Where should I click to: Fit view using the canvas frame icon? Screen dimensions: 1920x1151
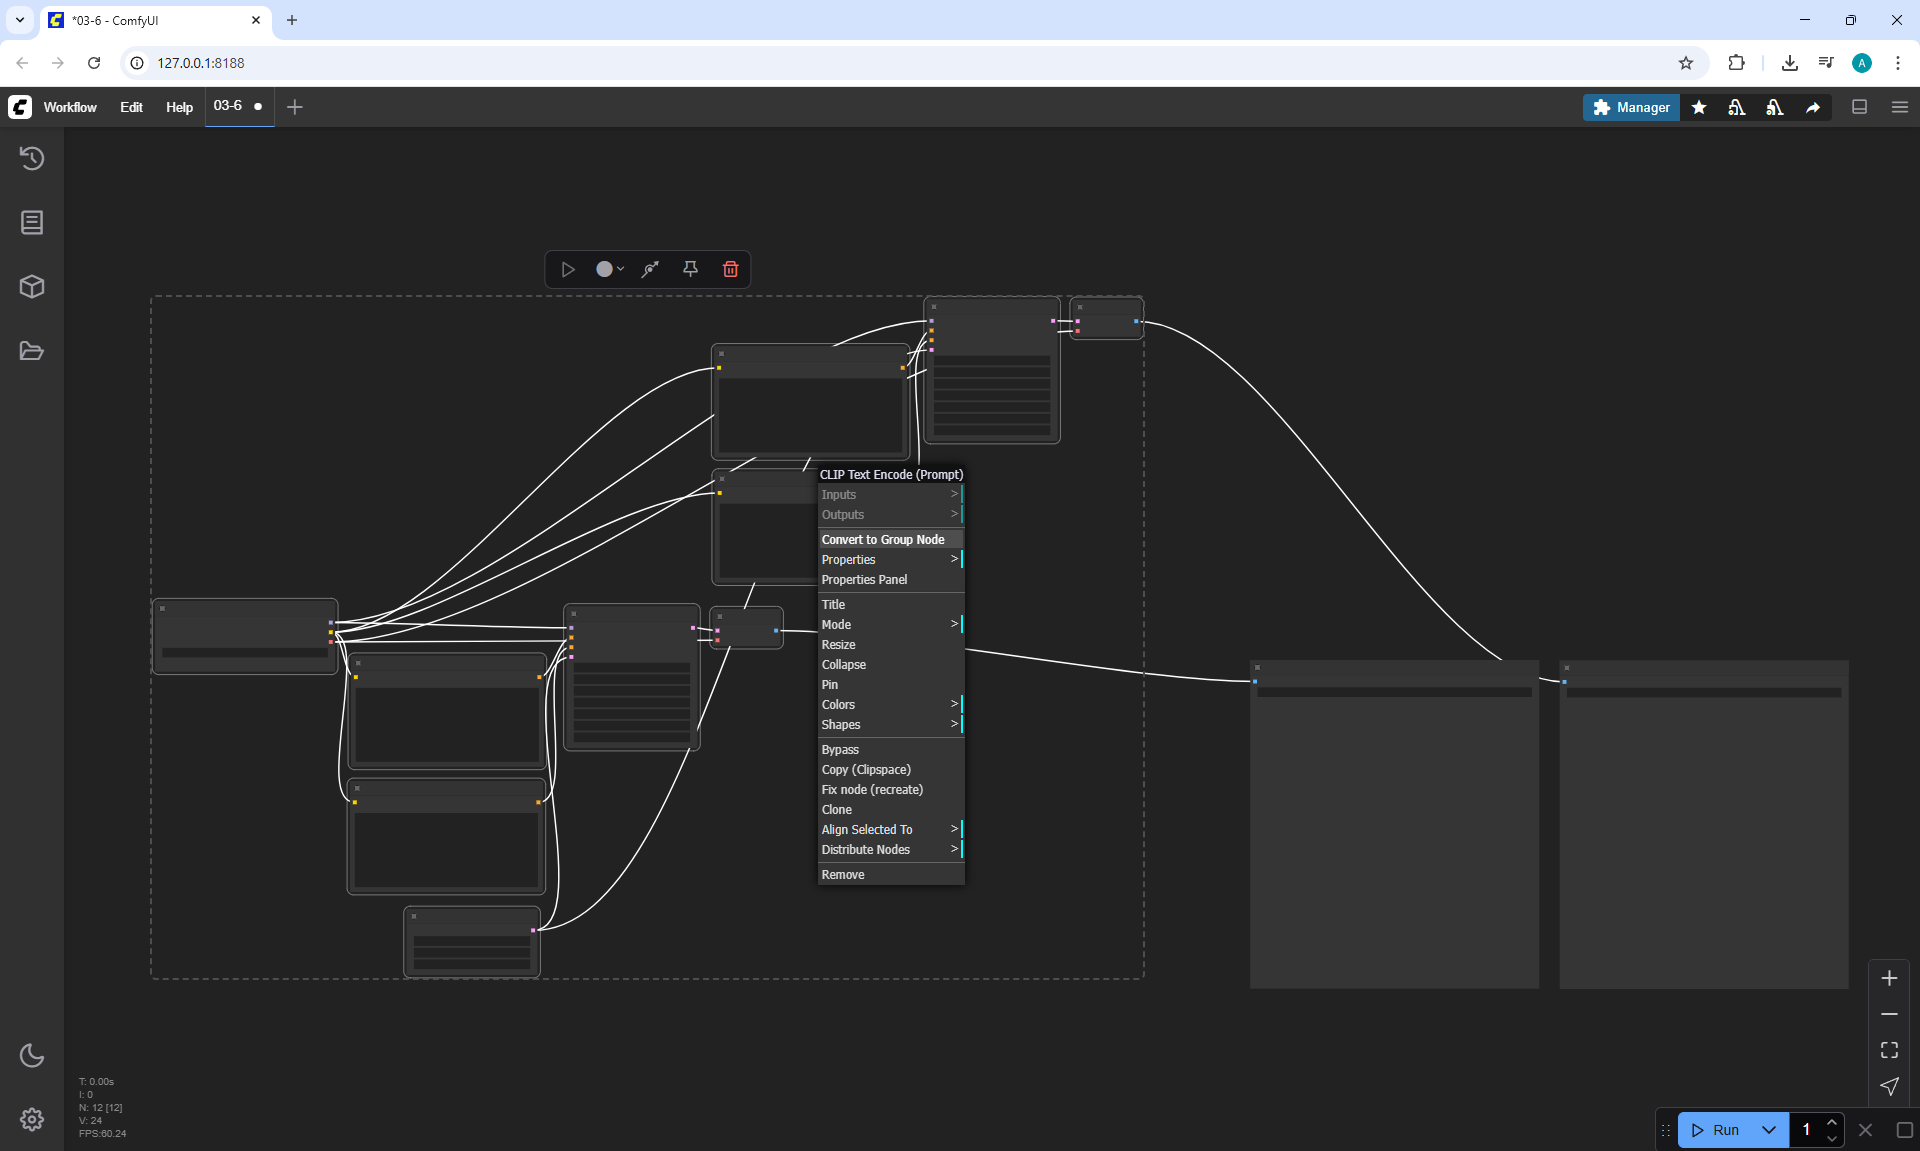(x=1889, y=1050)
